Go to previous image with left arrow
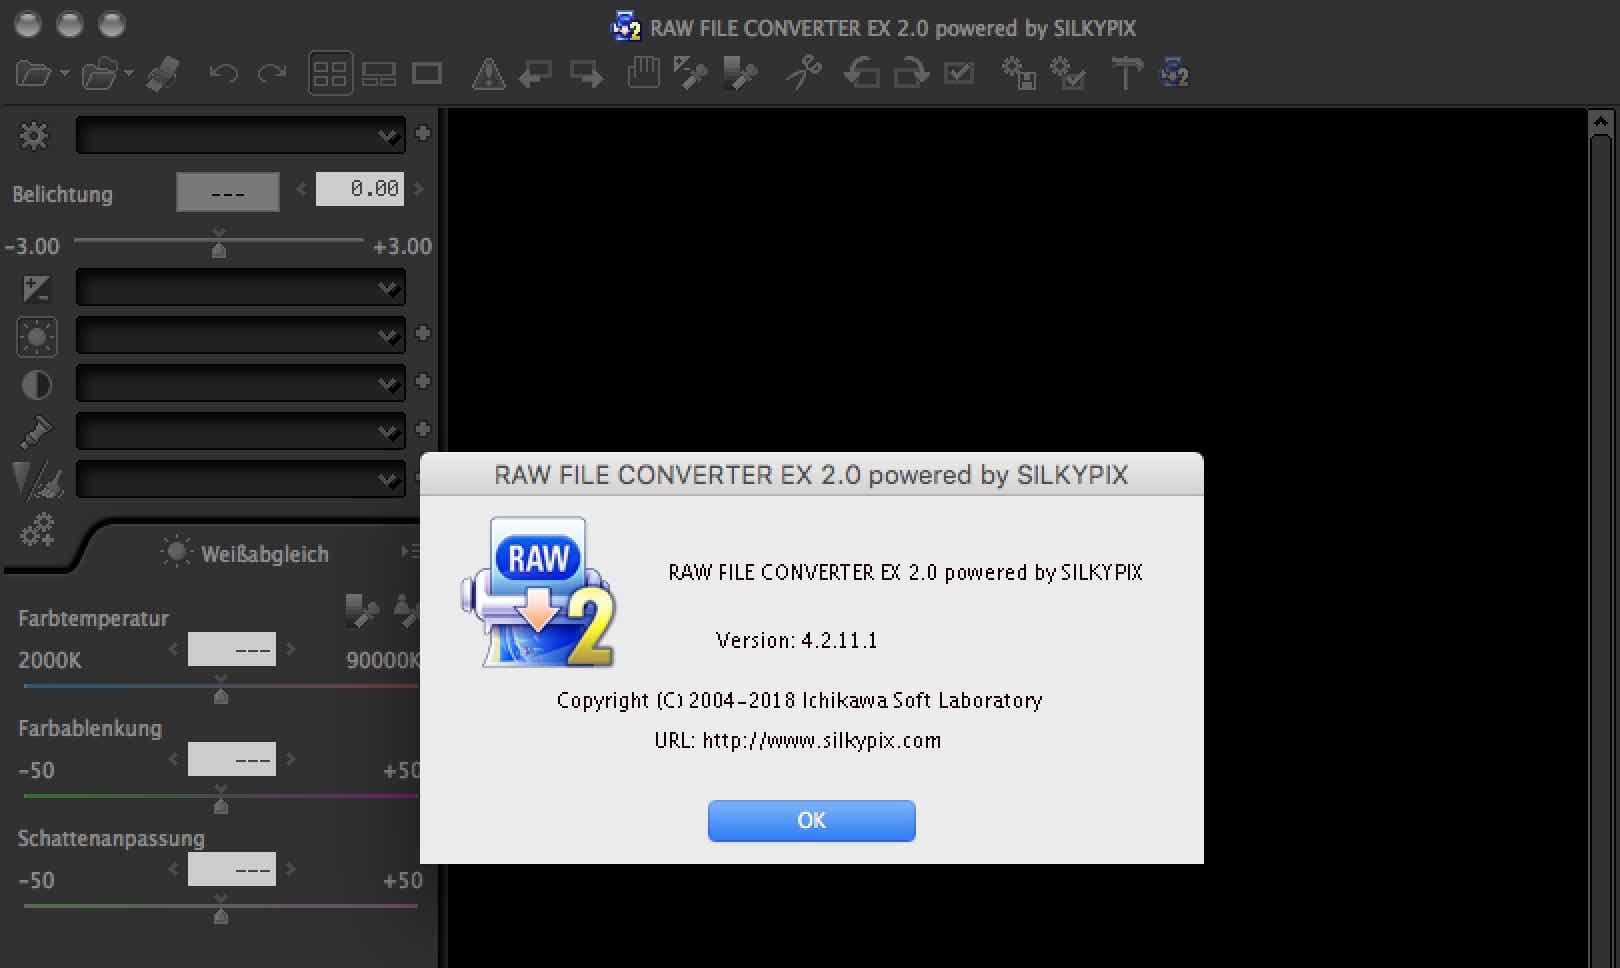Image resolution: width=1620 pixels, height=968 pixels. tap(536, 74)
